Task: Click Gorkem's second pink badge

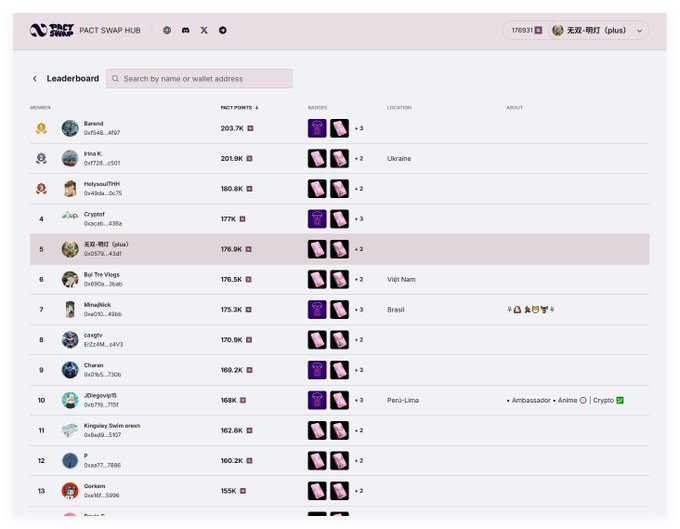Action: pyautogui.click(x=339, y=491)
